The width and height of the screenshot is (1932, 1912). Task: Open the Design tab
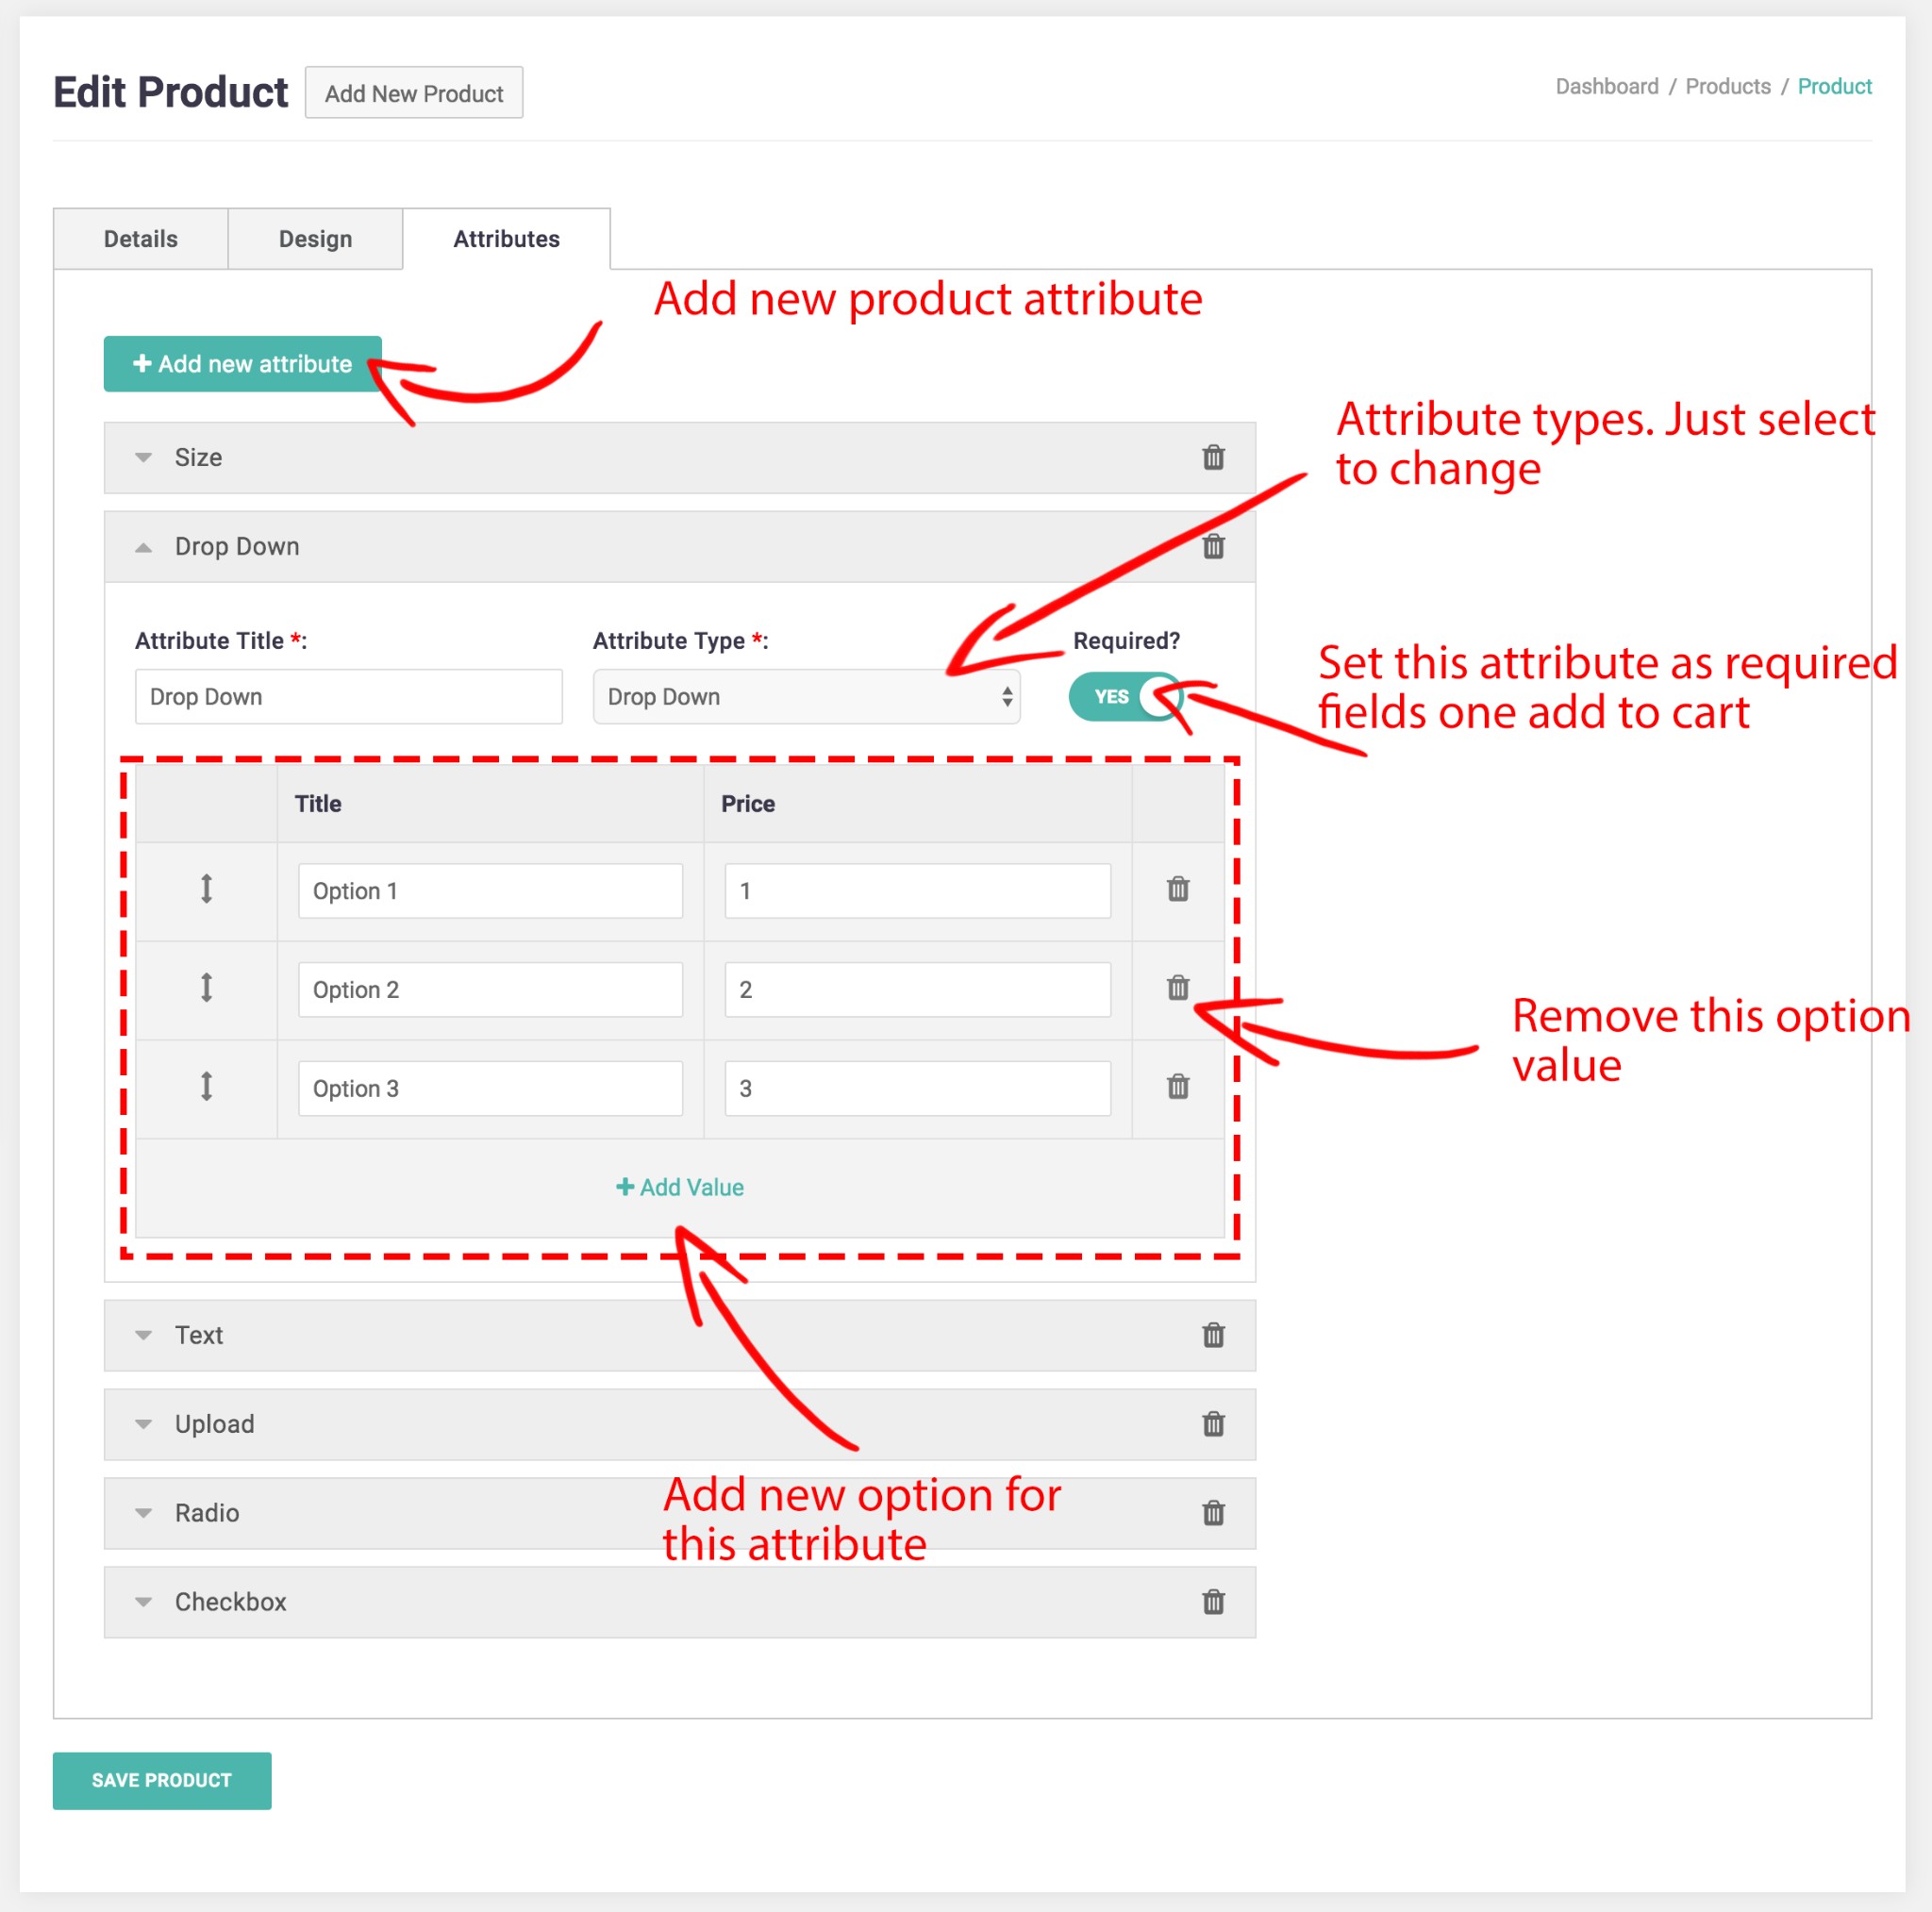click(x=315, y=239)
